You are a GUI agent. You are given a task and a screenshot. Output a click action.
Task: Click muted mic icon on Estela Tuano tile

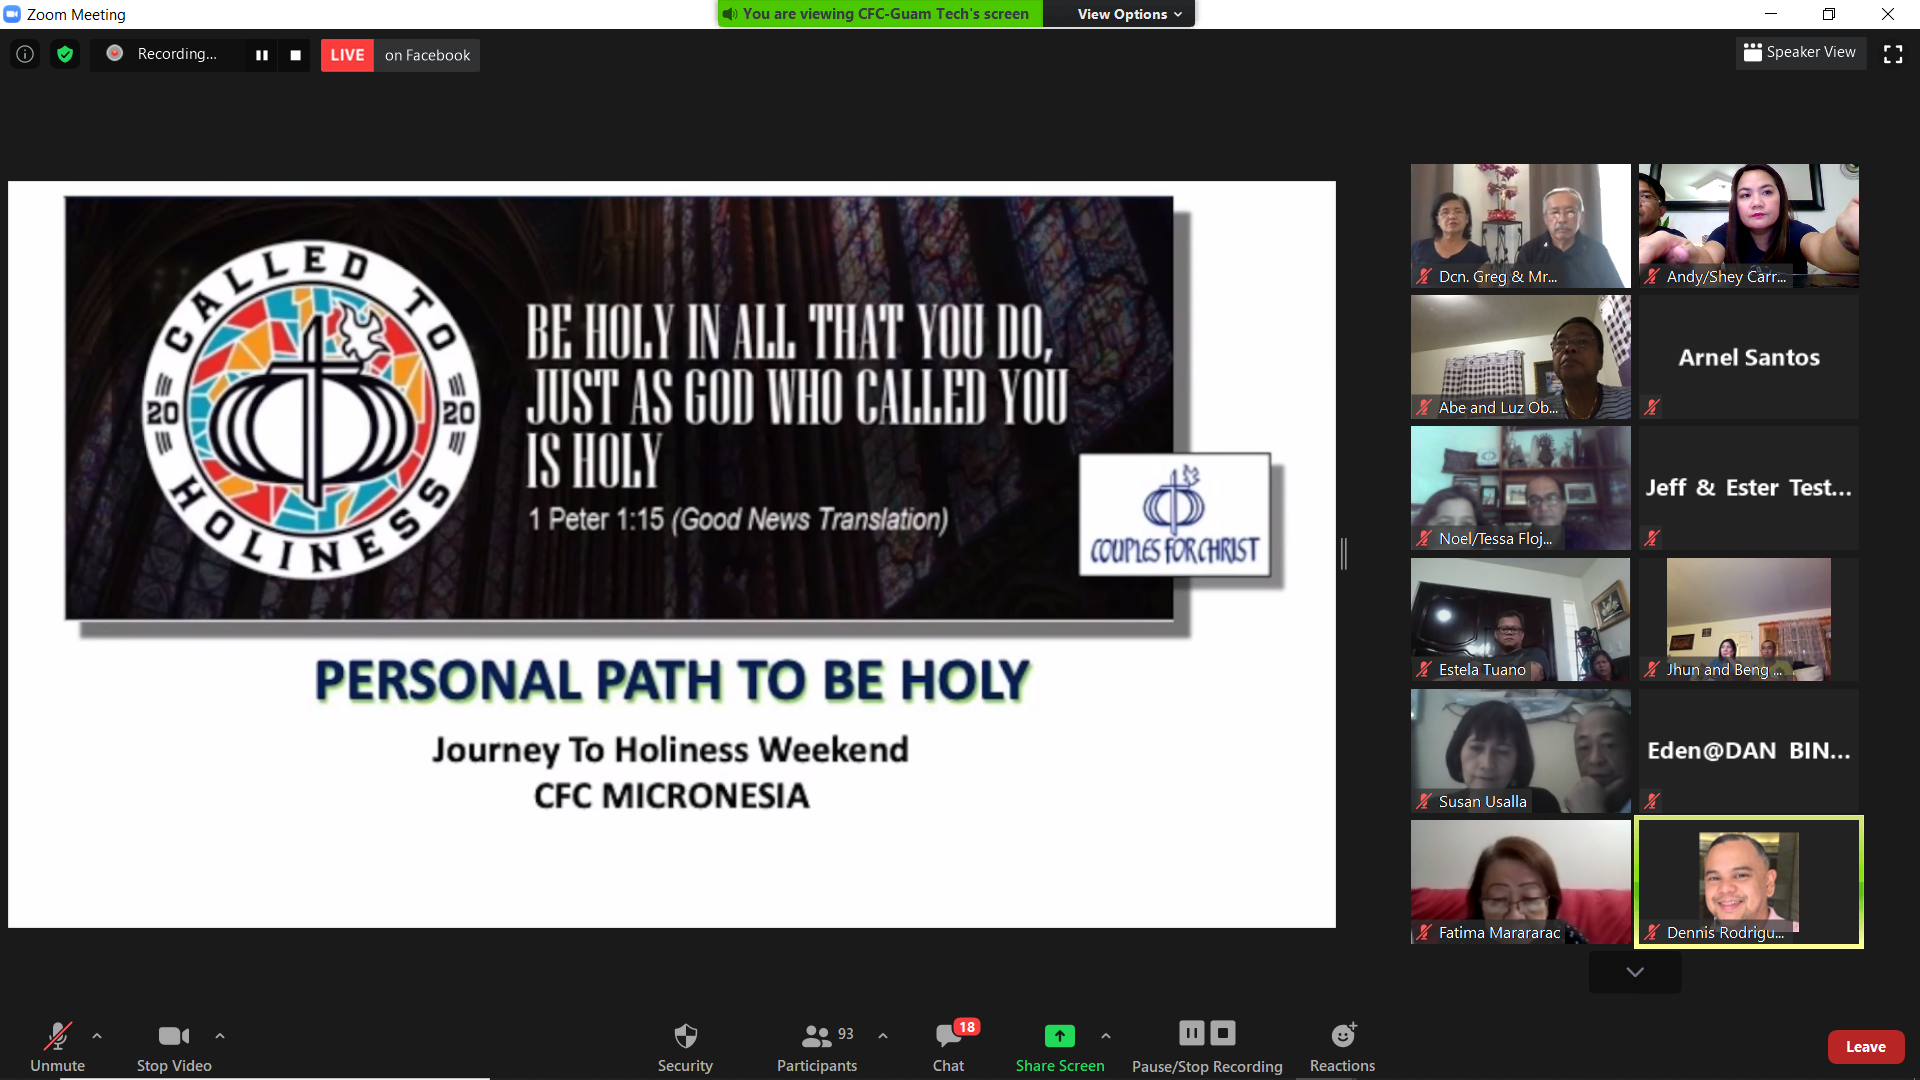pos(1424,670)
